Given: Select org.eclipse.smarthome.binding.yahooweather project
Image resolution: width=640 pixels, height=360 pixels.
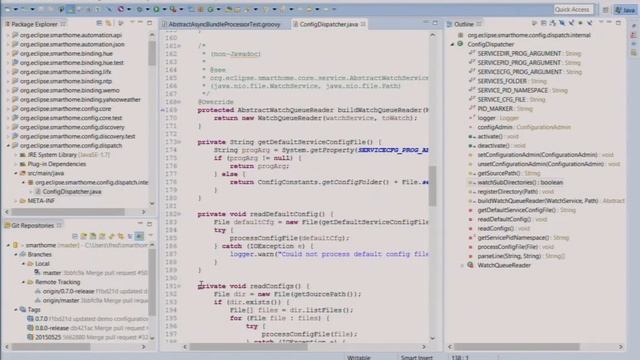Looking at the screenshot, I should pos(80,100).
